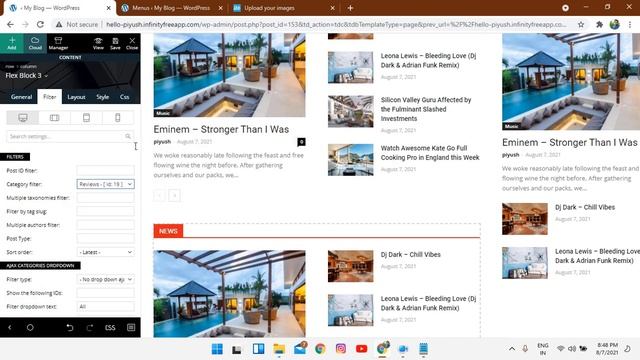
Task: Click the Filter dropdown text field
Action: point(105,307)
